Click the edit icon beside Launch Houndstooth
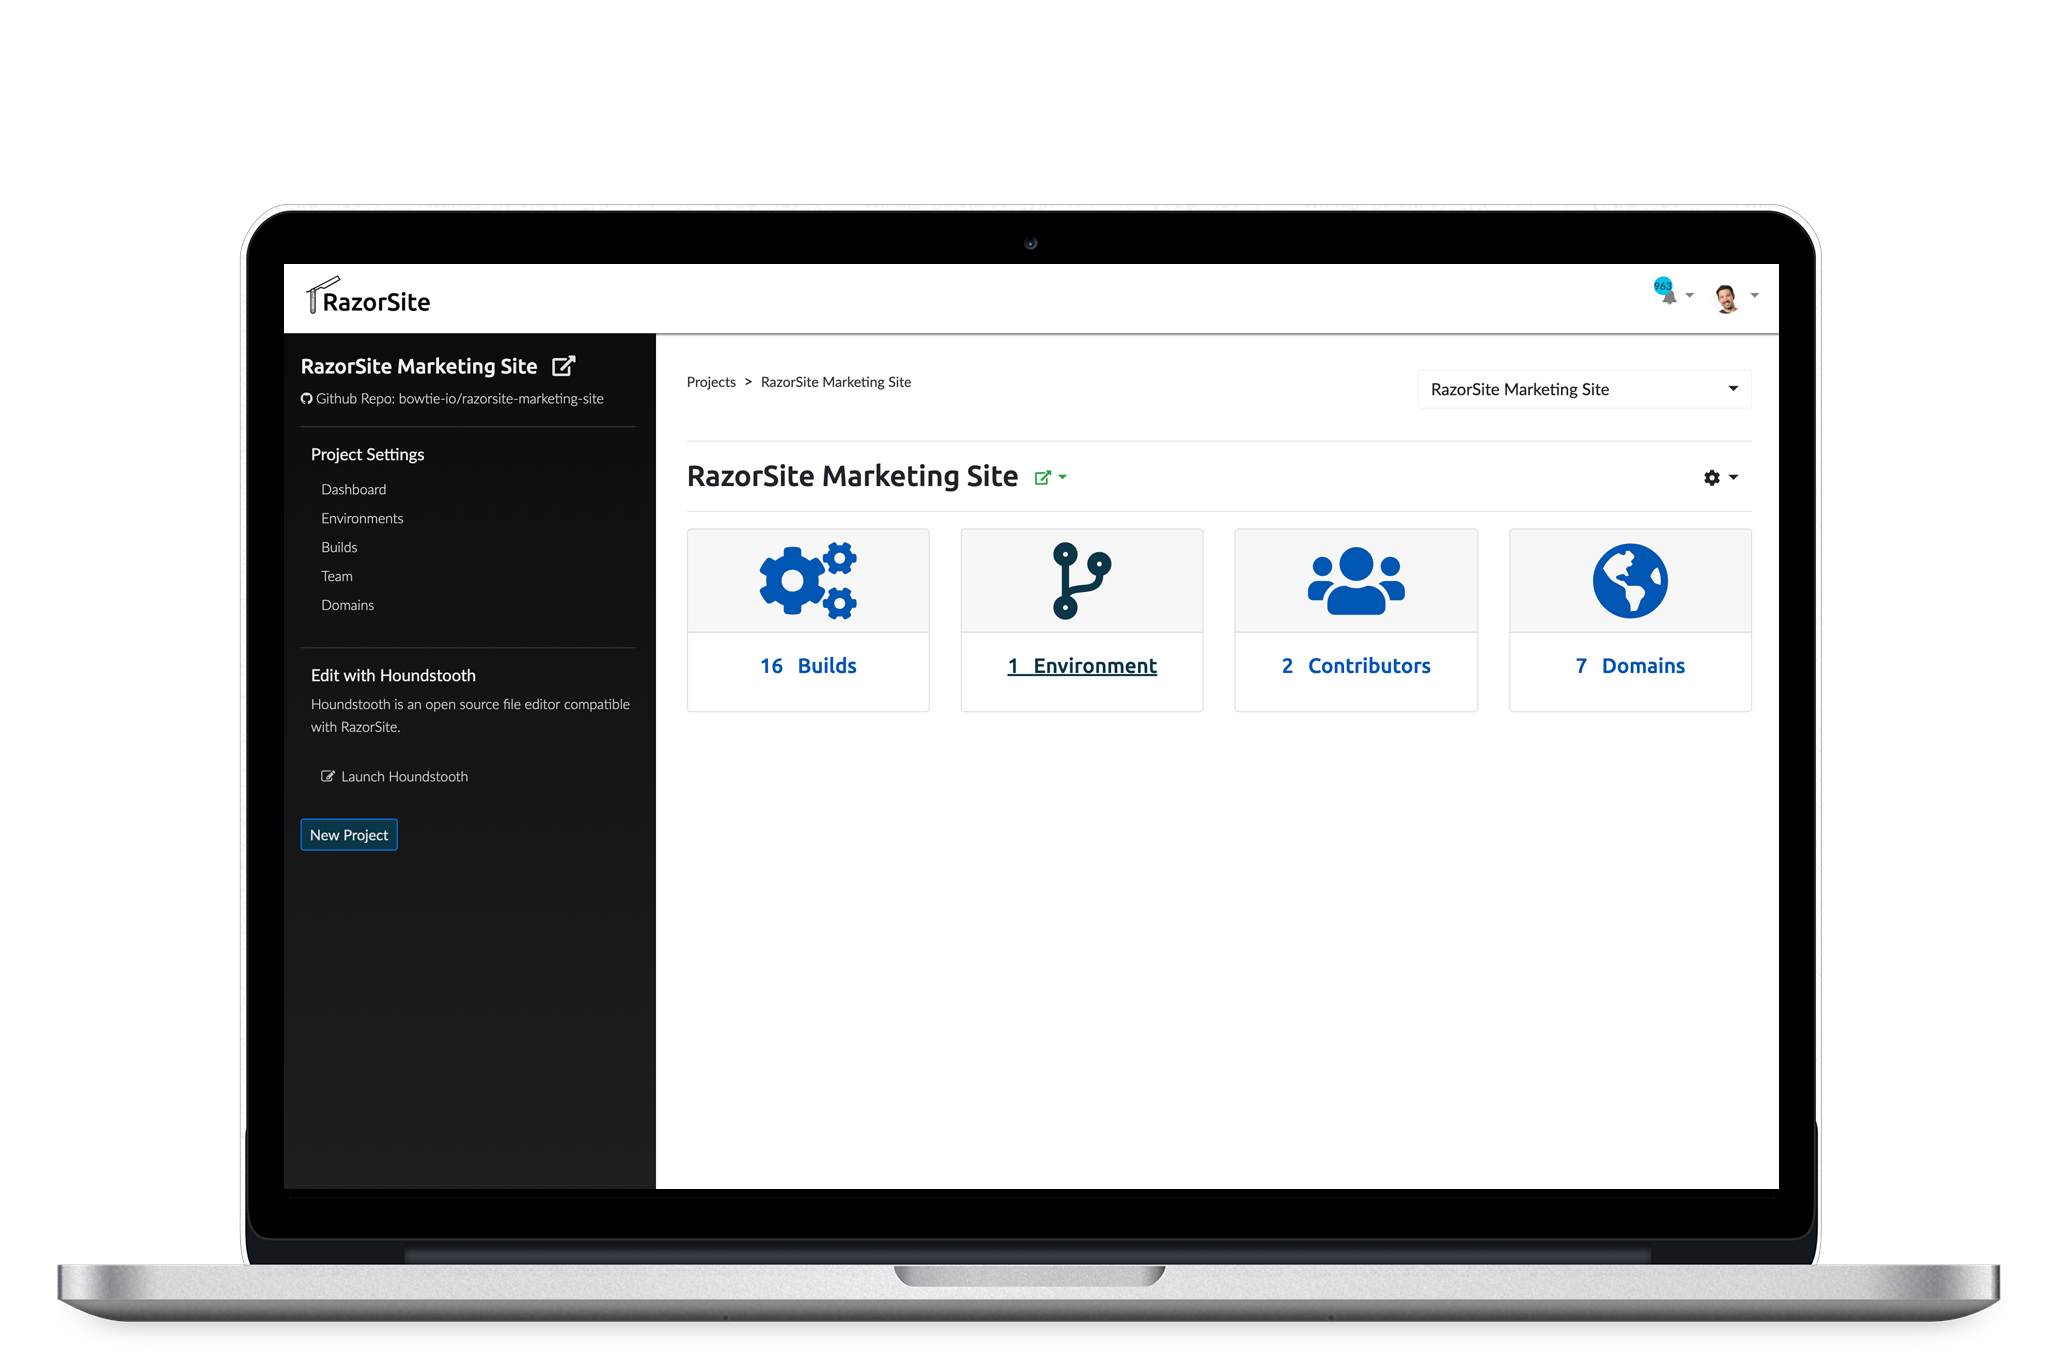2061x1359 pixels. [x=327, y=776]
